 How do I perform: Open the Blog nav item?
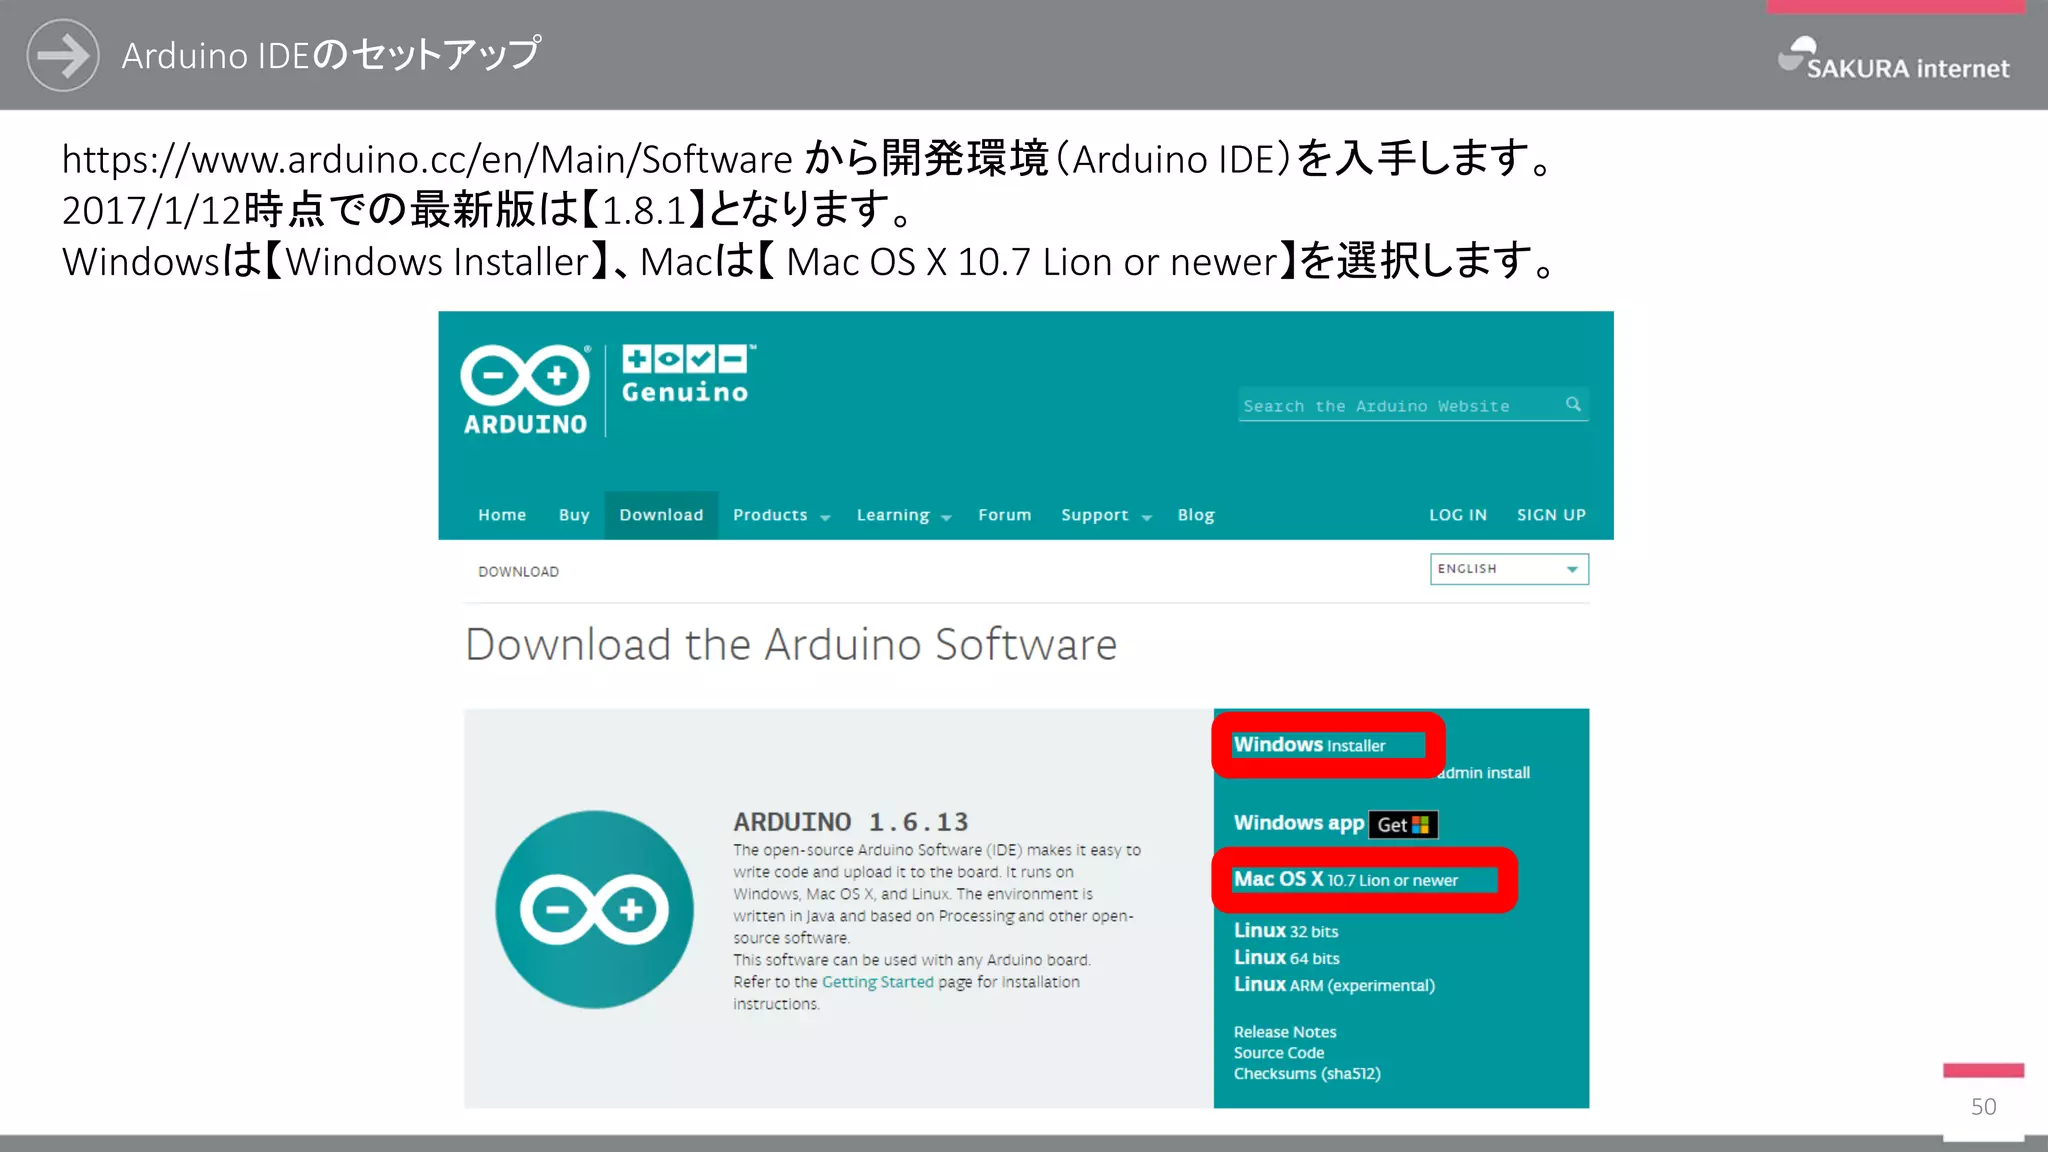coord(1196,515)
